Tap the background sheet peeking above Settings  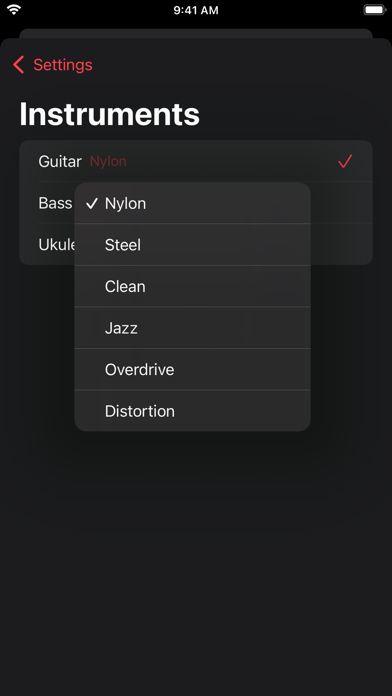pyautogui.click(x=196, y=33)
